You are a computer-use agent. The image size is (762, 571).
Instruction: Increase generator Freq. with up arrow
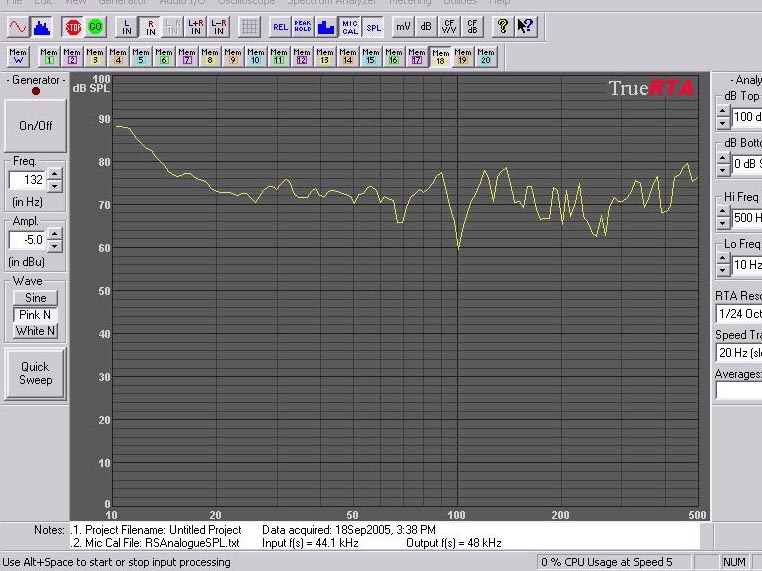coord(55,174)
